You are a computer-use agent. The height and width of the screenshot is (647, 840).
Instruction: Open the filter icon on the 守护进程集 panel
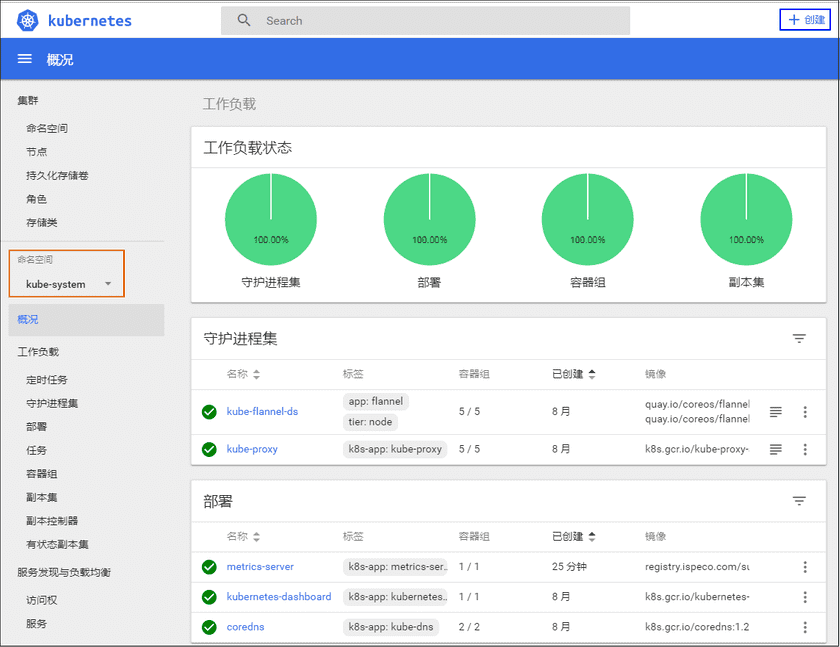pyautogui.click(x=799, y=338)
